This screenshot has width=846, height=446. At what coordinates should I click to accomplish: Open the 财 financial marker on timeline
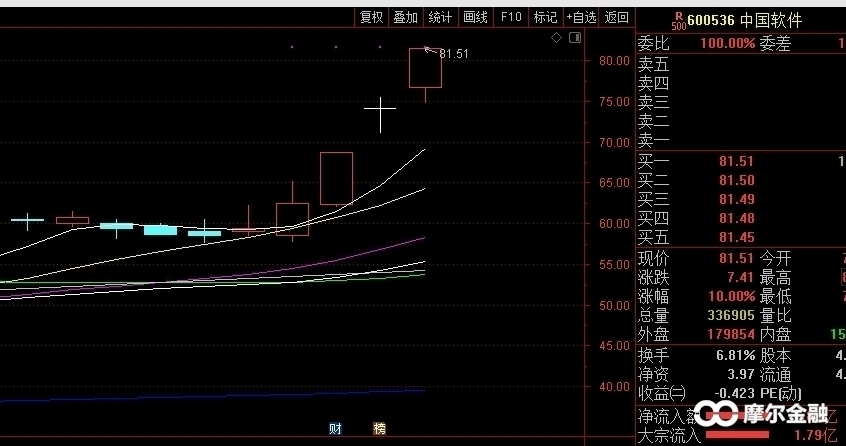335,429
